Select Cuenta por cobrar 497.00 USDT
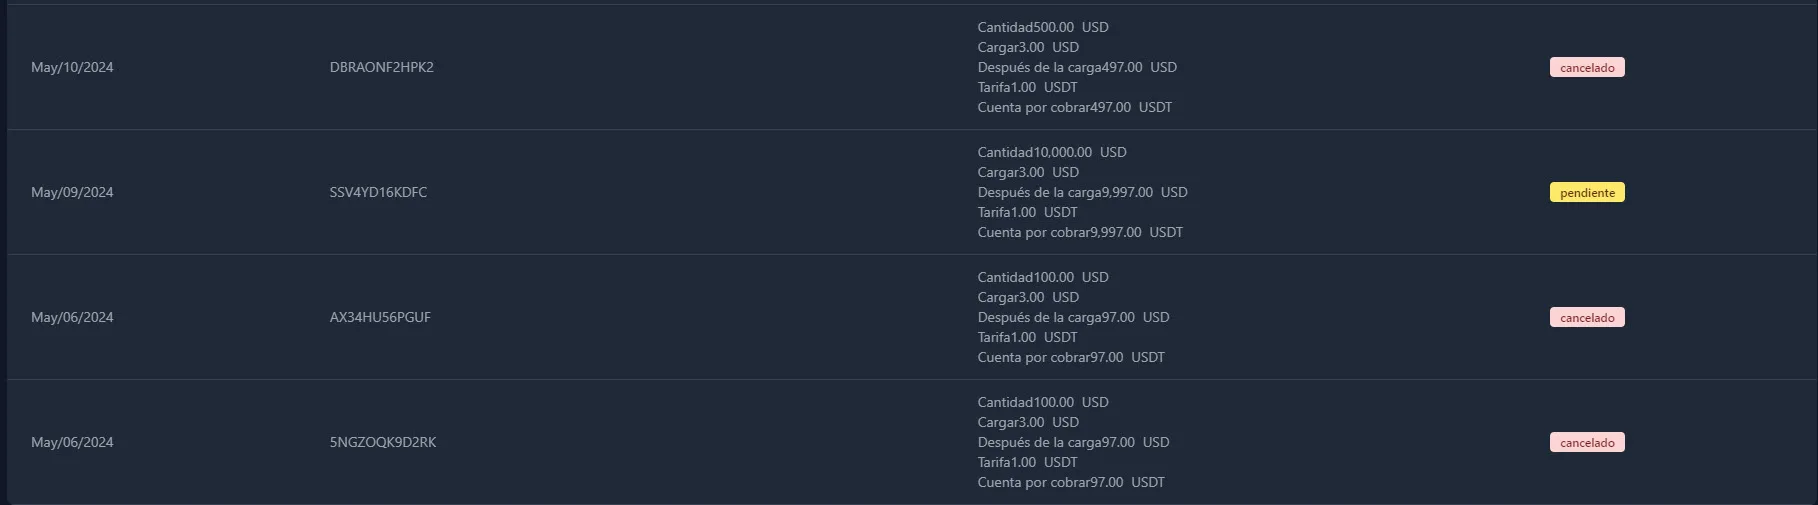Image resolution: width=1818 pixels, height=505 pixels. [x=1075, y=107]
